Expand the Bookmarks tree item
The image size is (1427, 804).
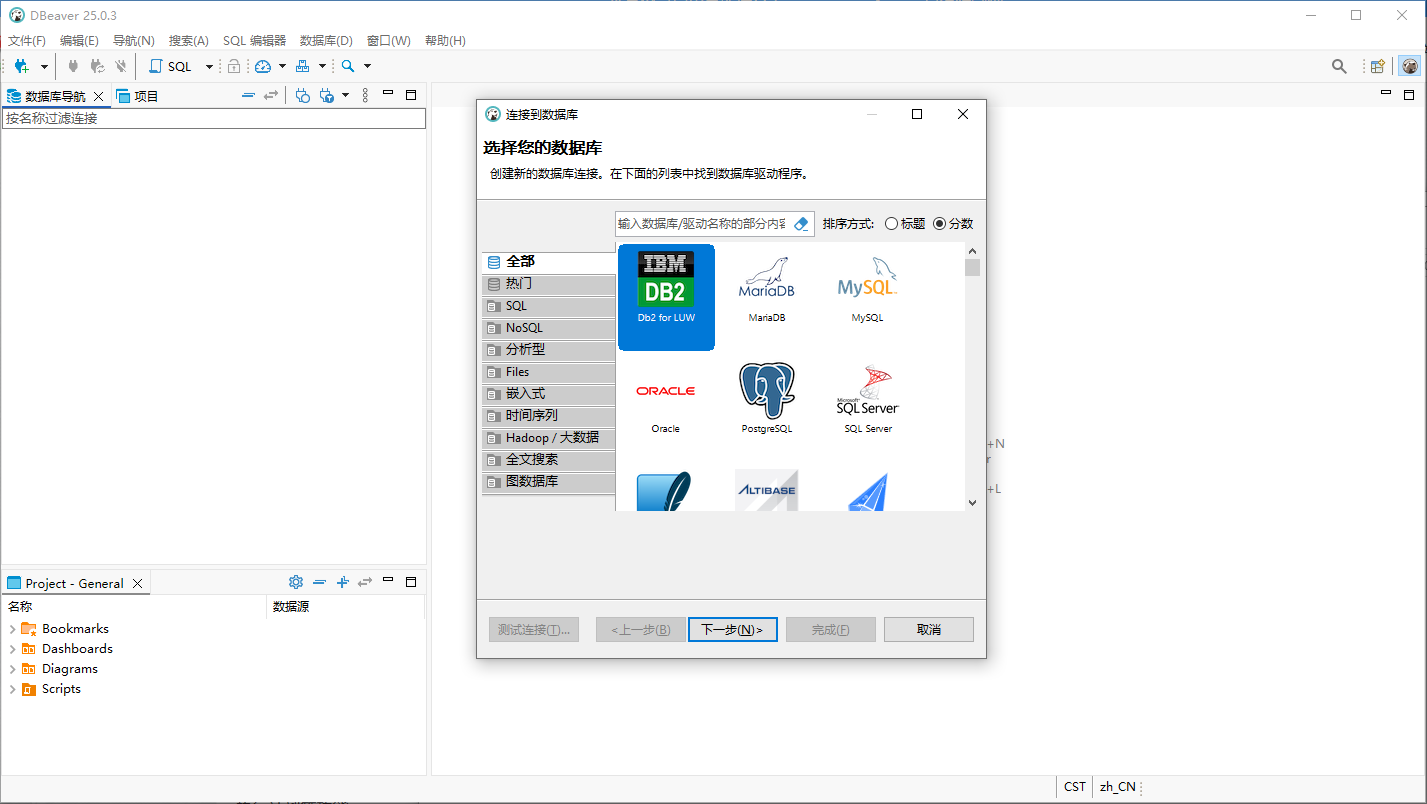click(12, 628)
